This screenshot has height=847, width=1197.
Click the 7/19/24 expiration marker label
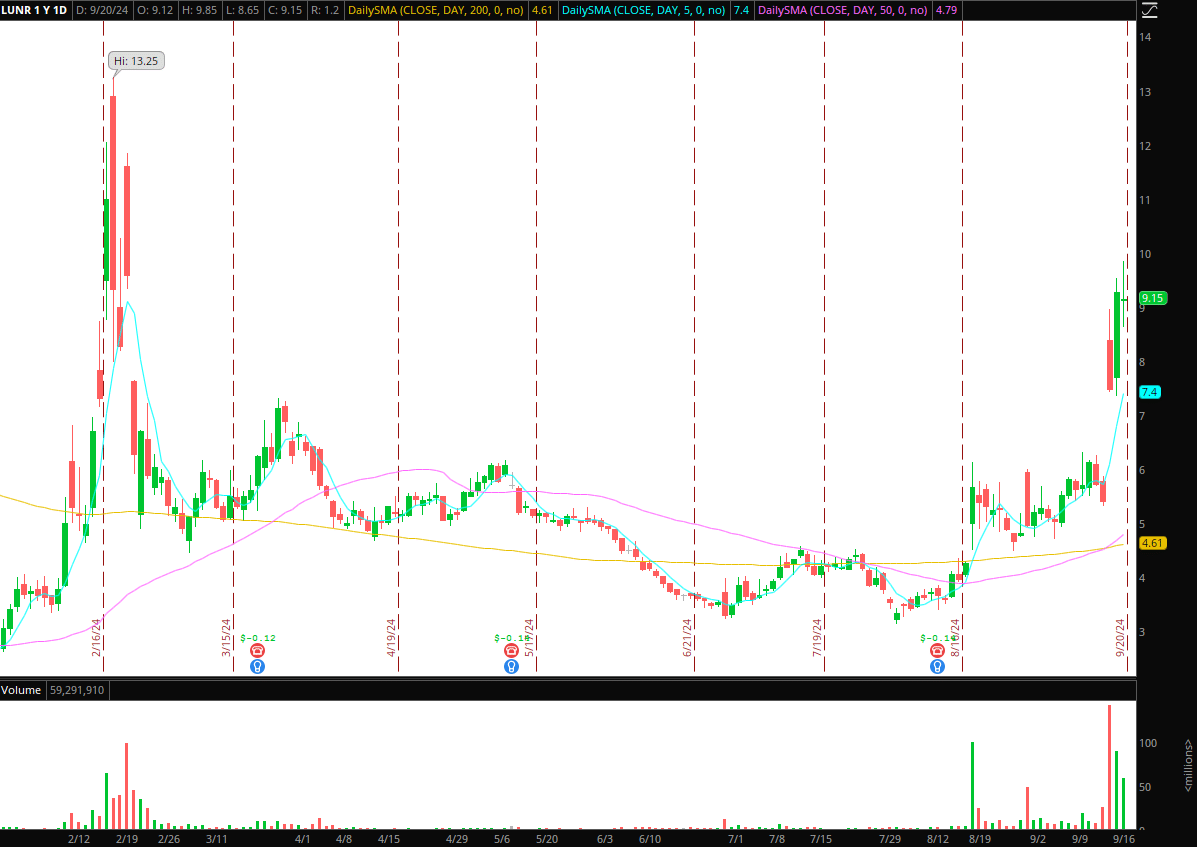point(817,637)
